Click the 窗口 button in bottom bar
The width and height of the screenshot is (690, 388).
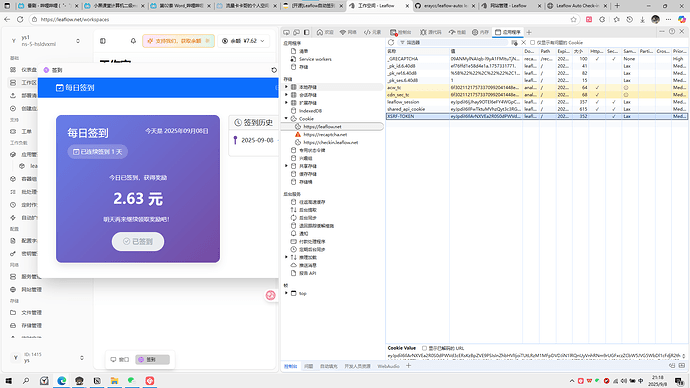click(x=120, y=359)
